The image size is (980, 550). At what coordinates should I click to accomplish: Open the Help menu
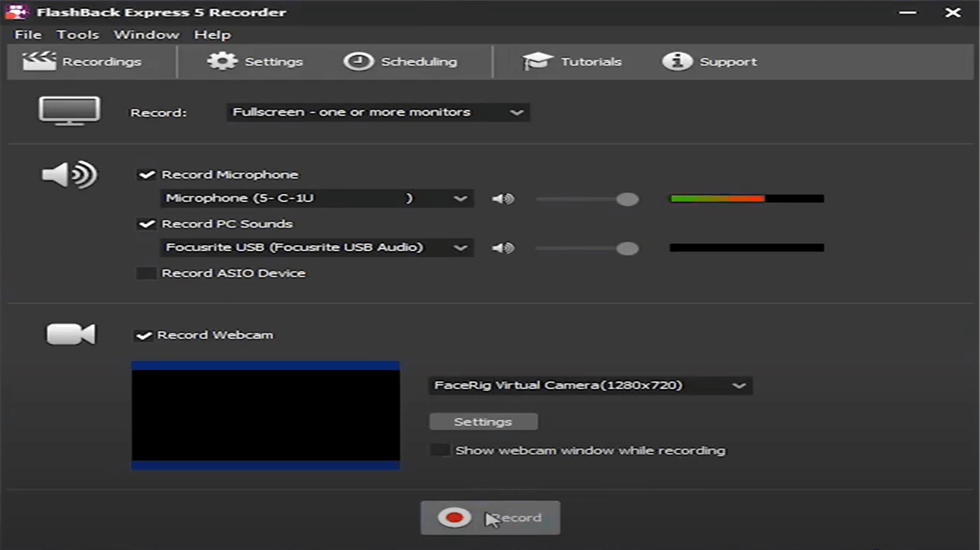point(212,34)
